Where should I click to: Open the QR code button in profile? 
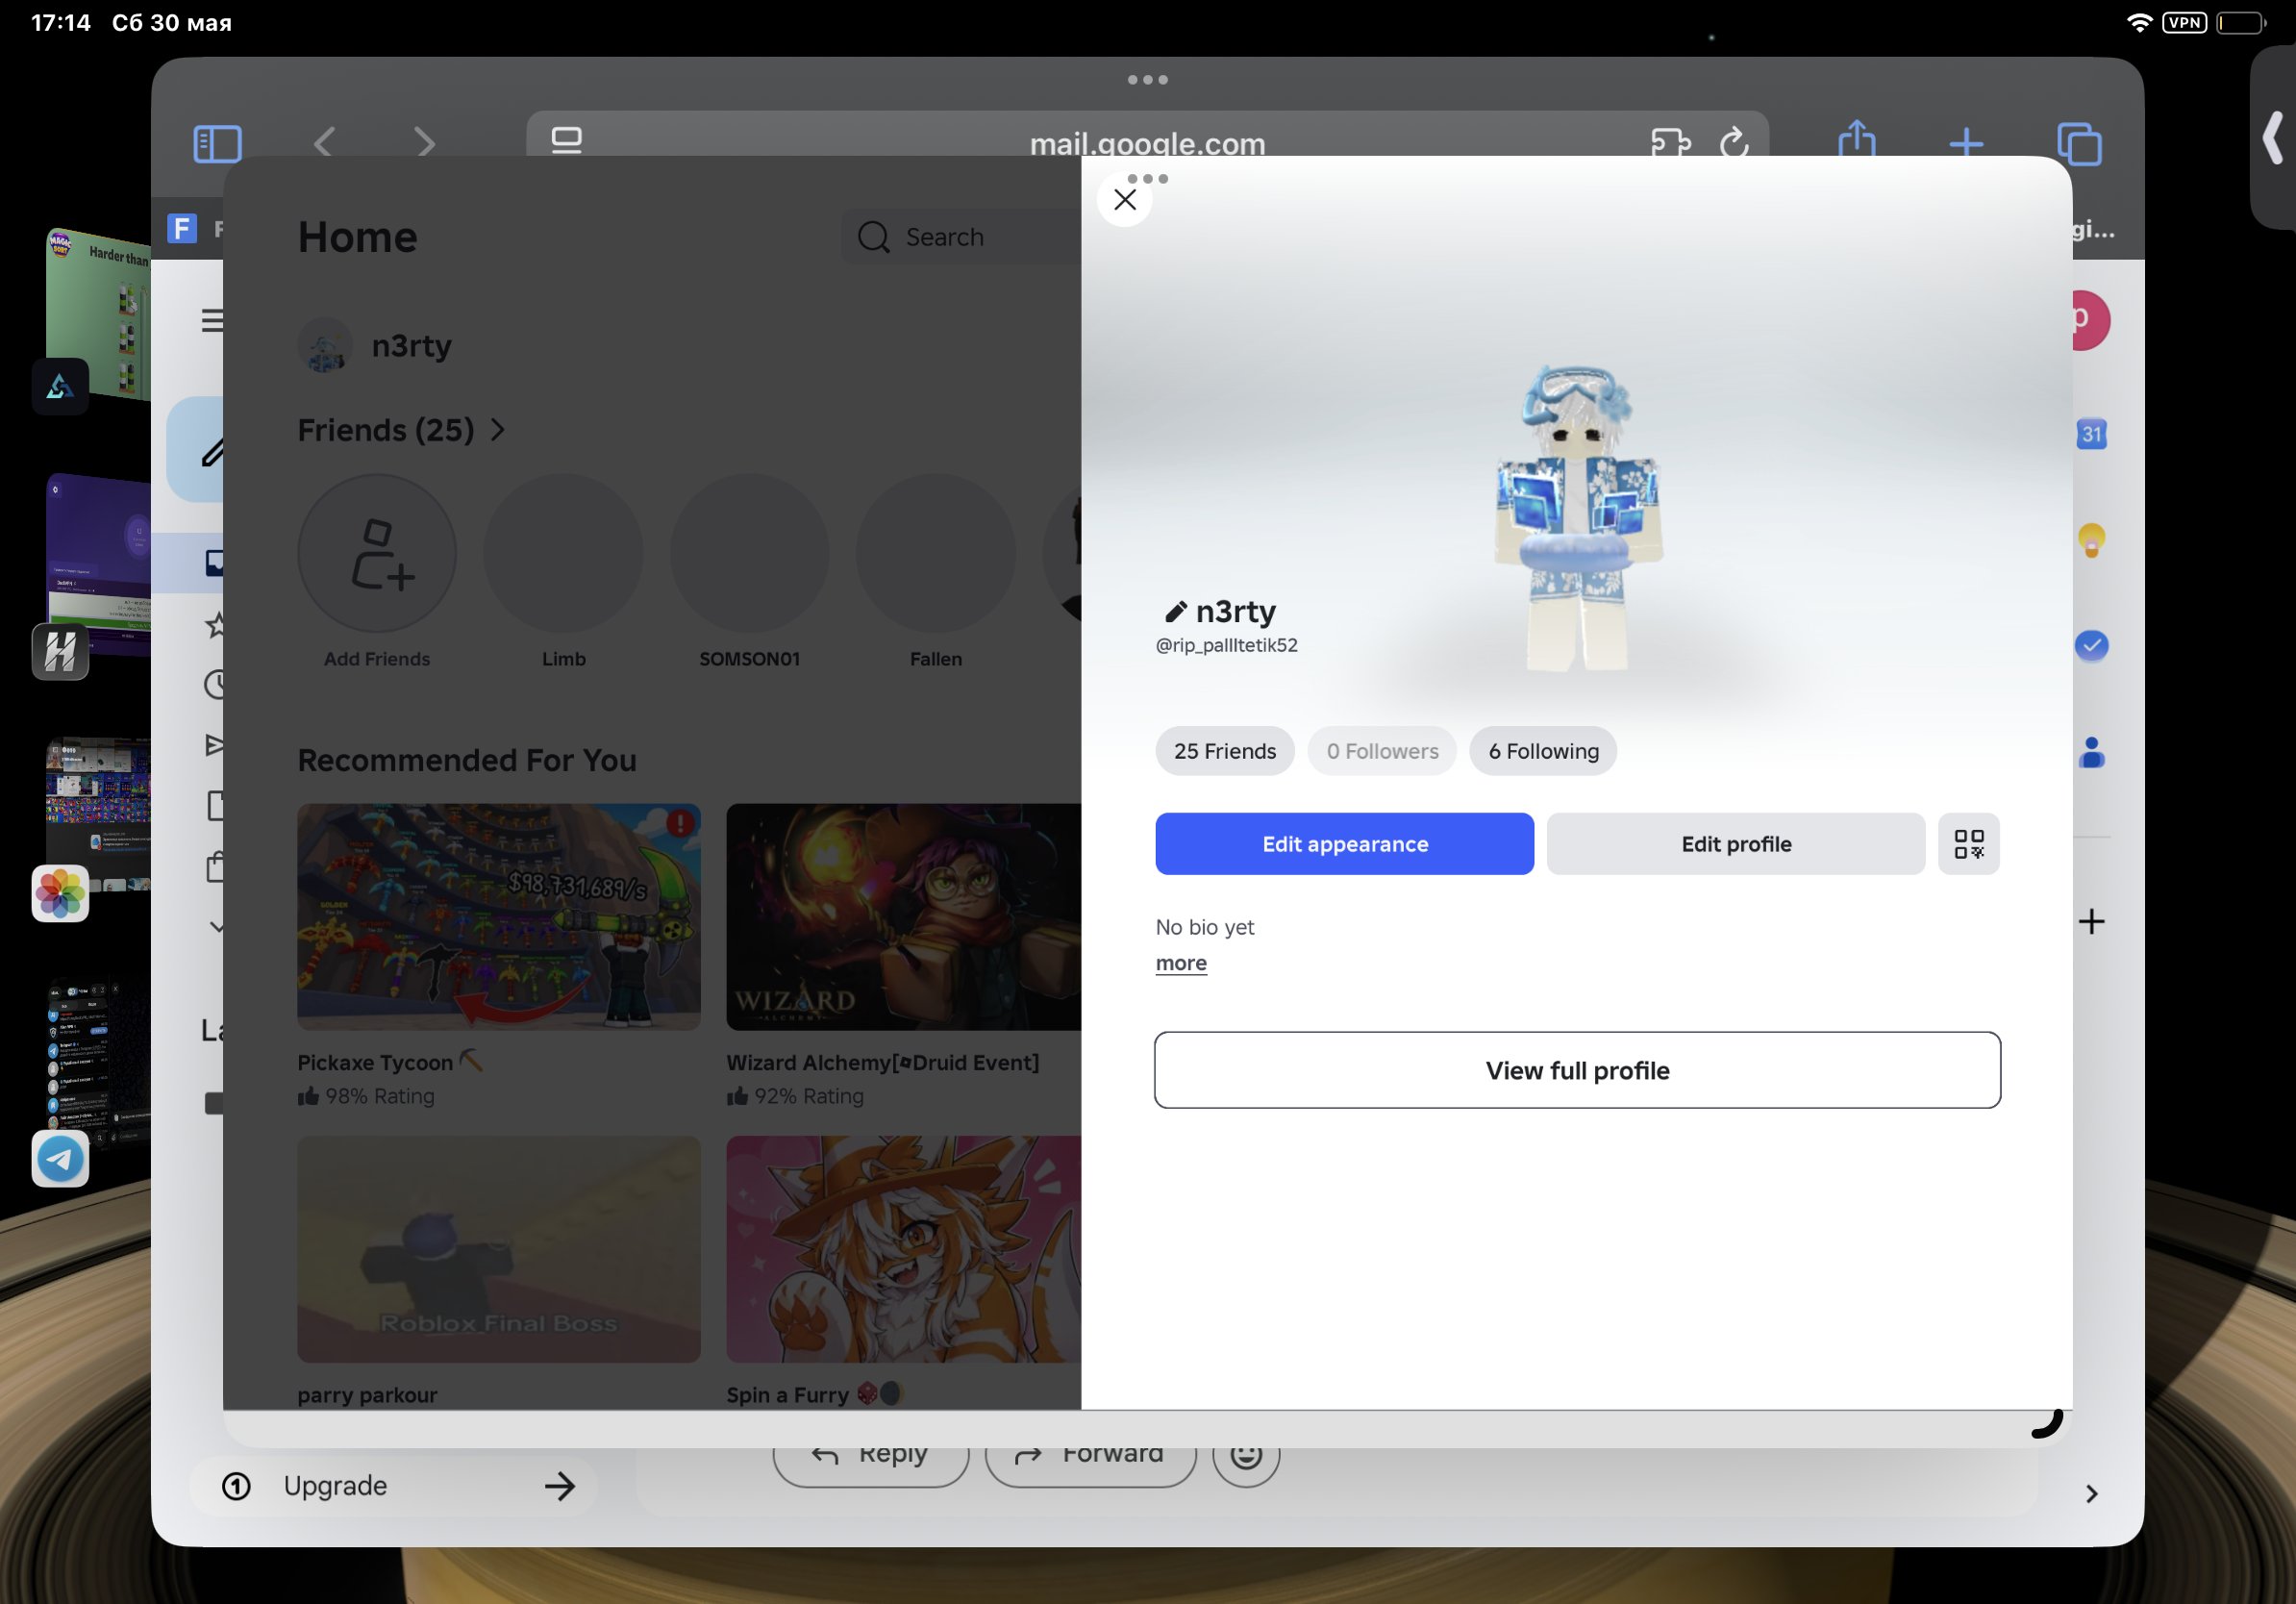pos(1968,844)
